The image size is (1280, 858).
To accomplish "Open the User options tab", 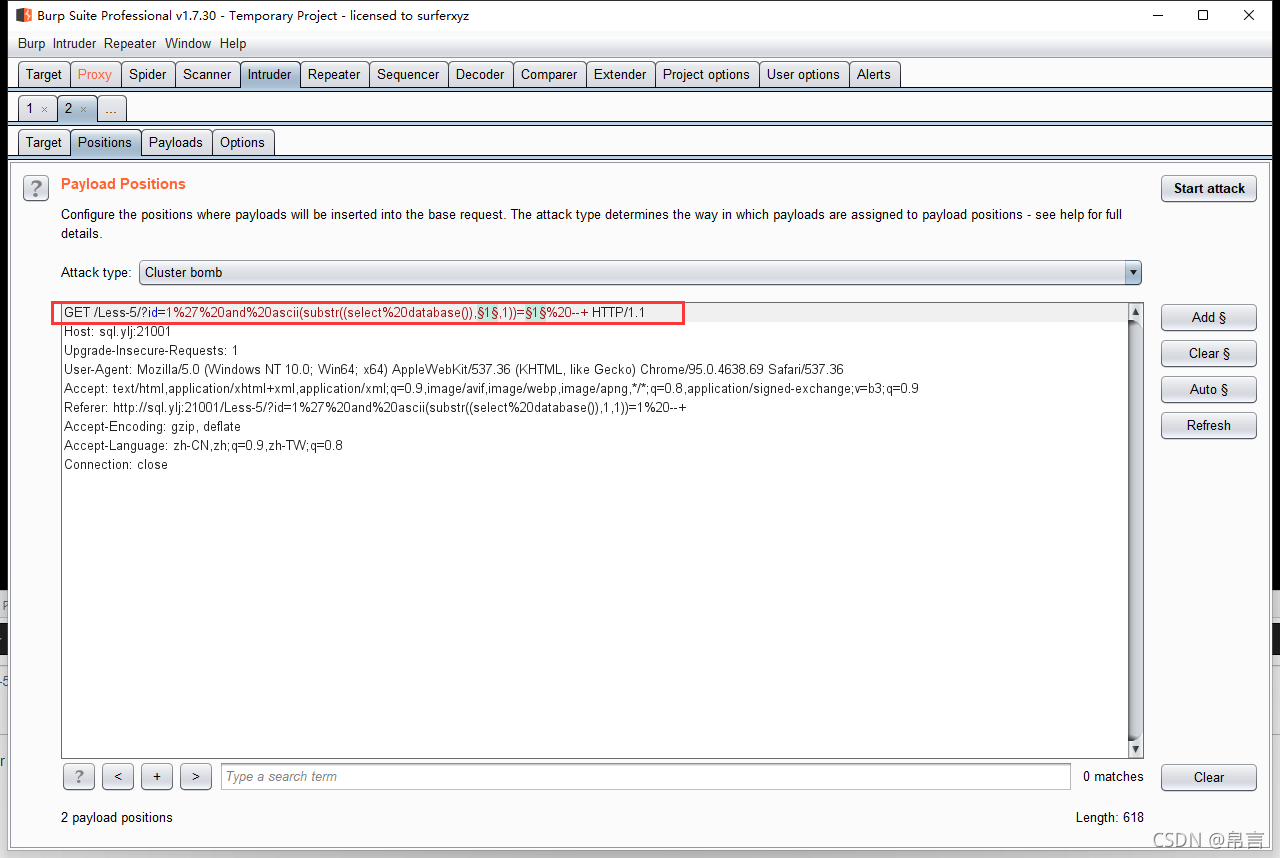I will tap(803, 74).
